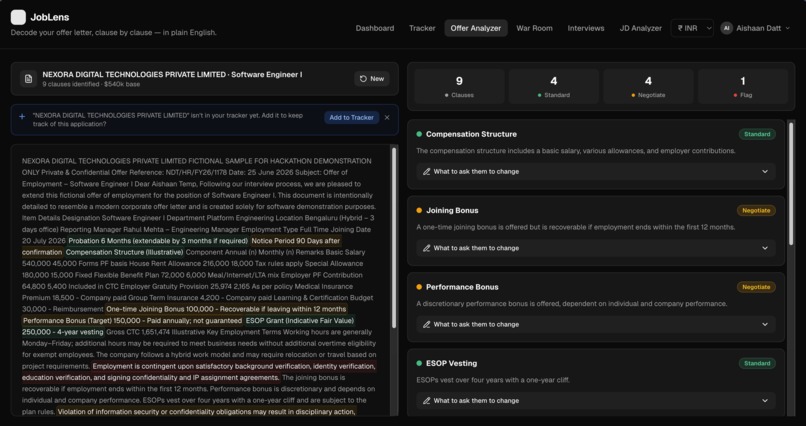Open the Aishaan Datt account menu

tap(755, 28)
